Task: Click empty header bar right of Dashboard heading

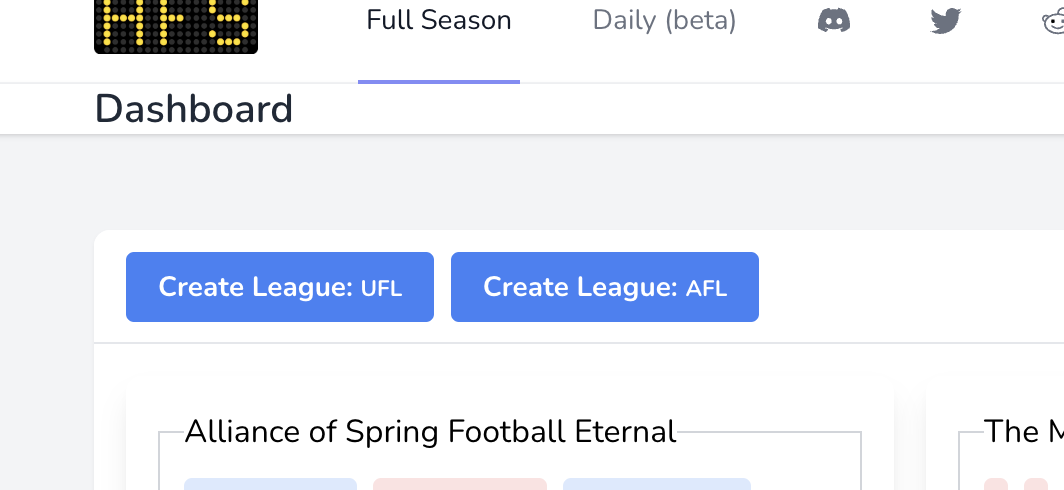Action: point(650,109)
